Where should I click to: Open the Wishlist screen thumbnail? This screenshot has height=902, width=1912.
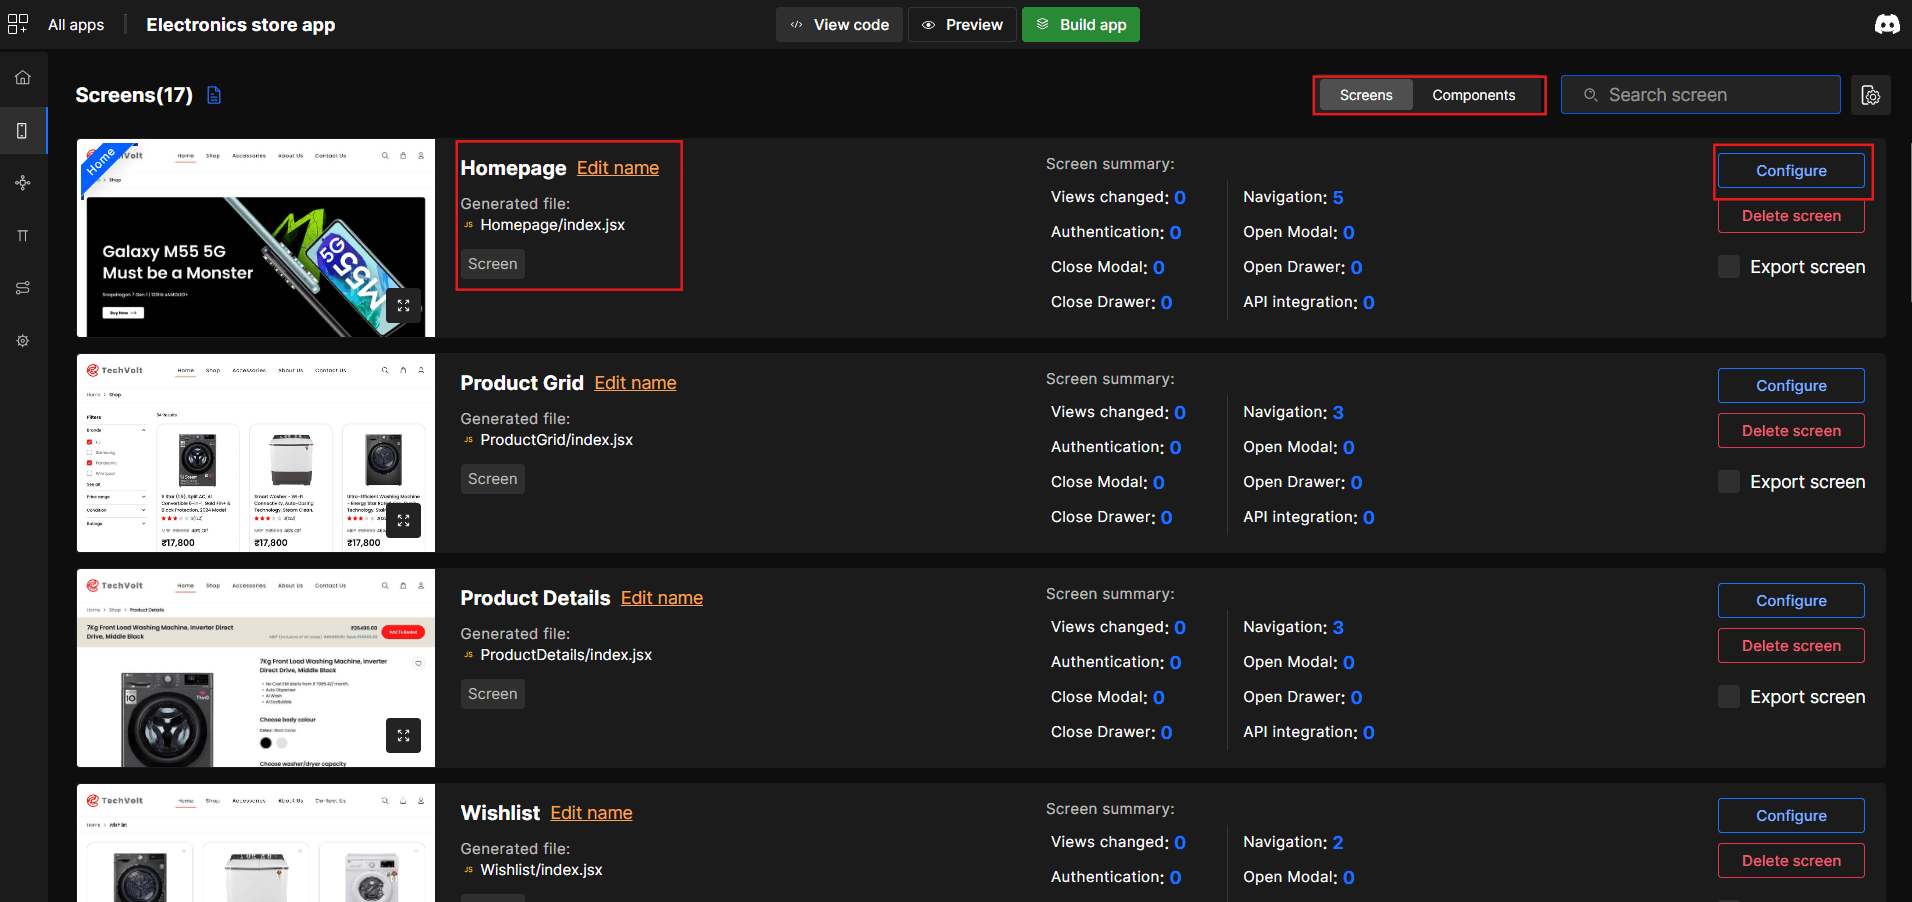pyautogui.click(x=256, y=843)
